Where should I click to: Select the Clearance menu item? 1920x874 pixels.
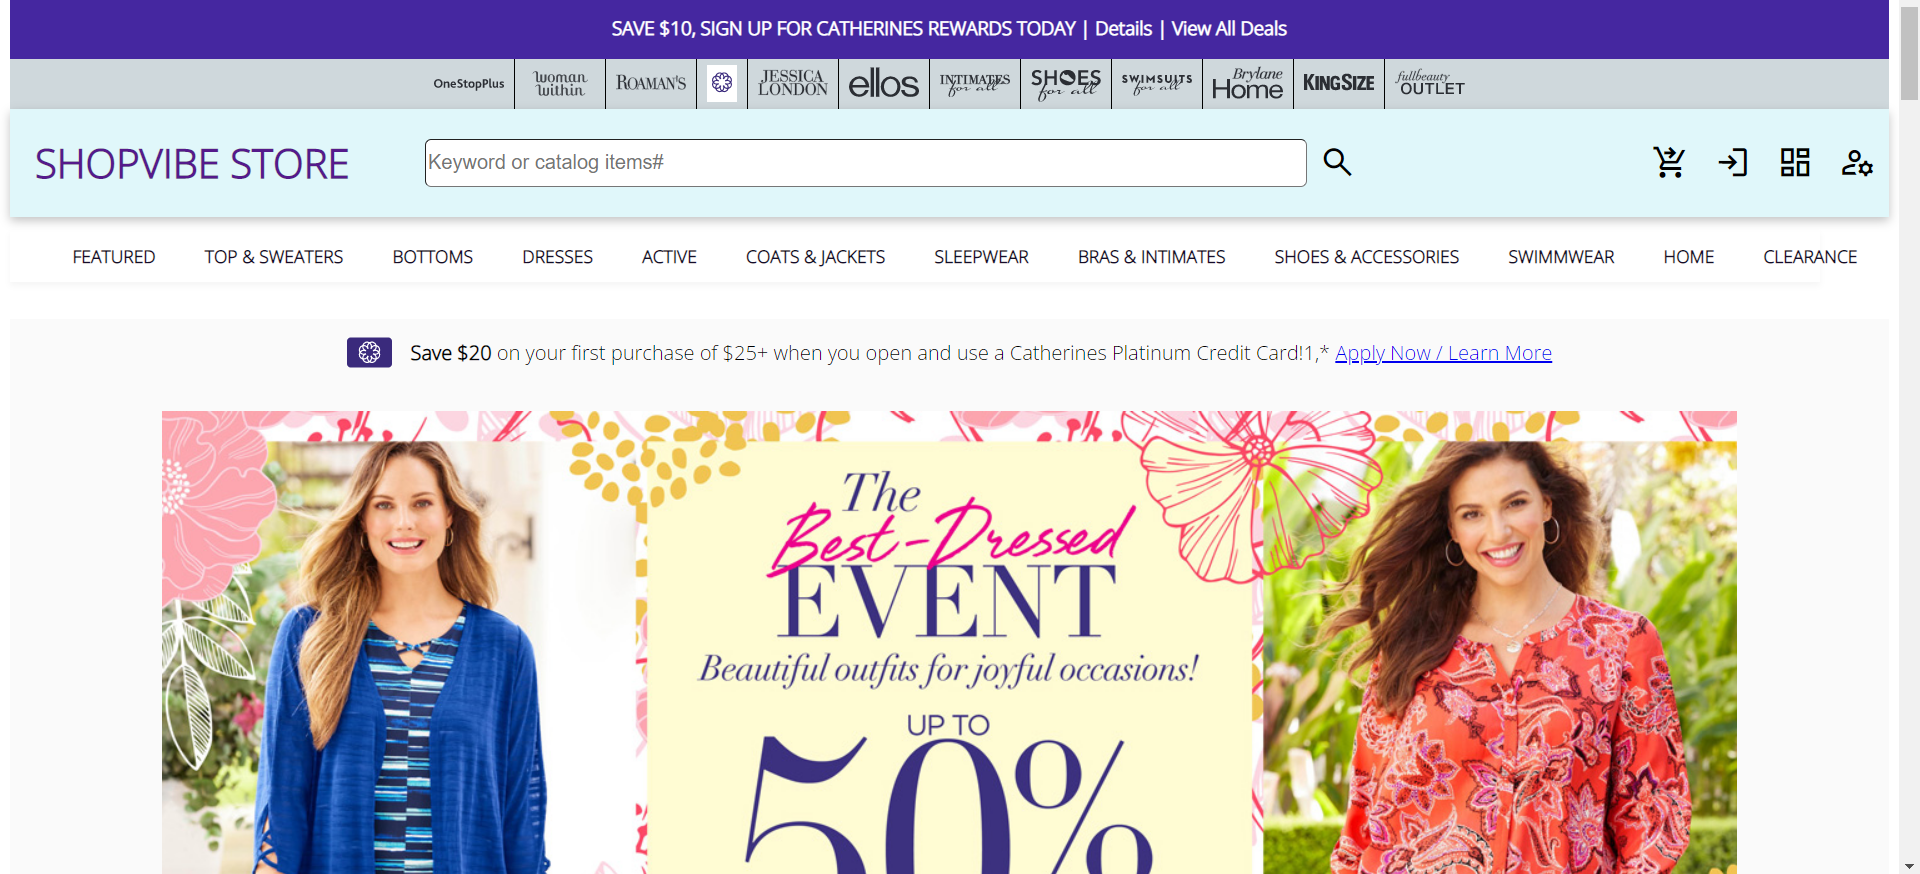1809,257
